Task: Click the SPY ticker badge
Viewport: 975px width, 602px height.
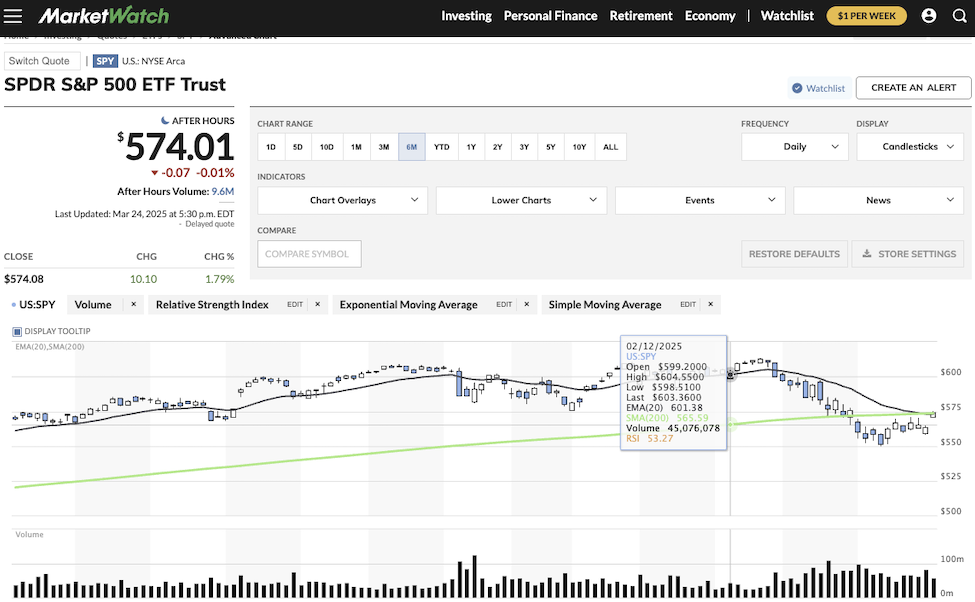Action: pos(105,61)
